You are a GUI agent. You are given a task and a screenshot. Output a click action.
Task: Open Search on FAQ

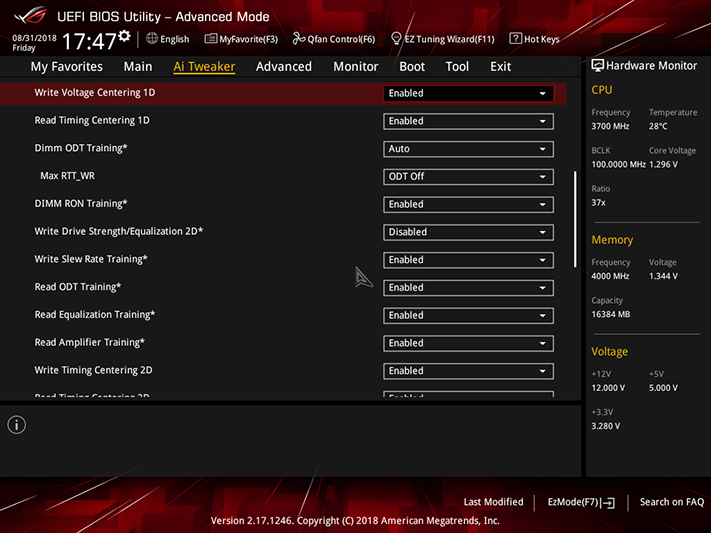tap(672, 502)
